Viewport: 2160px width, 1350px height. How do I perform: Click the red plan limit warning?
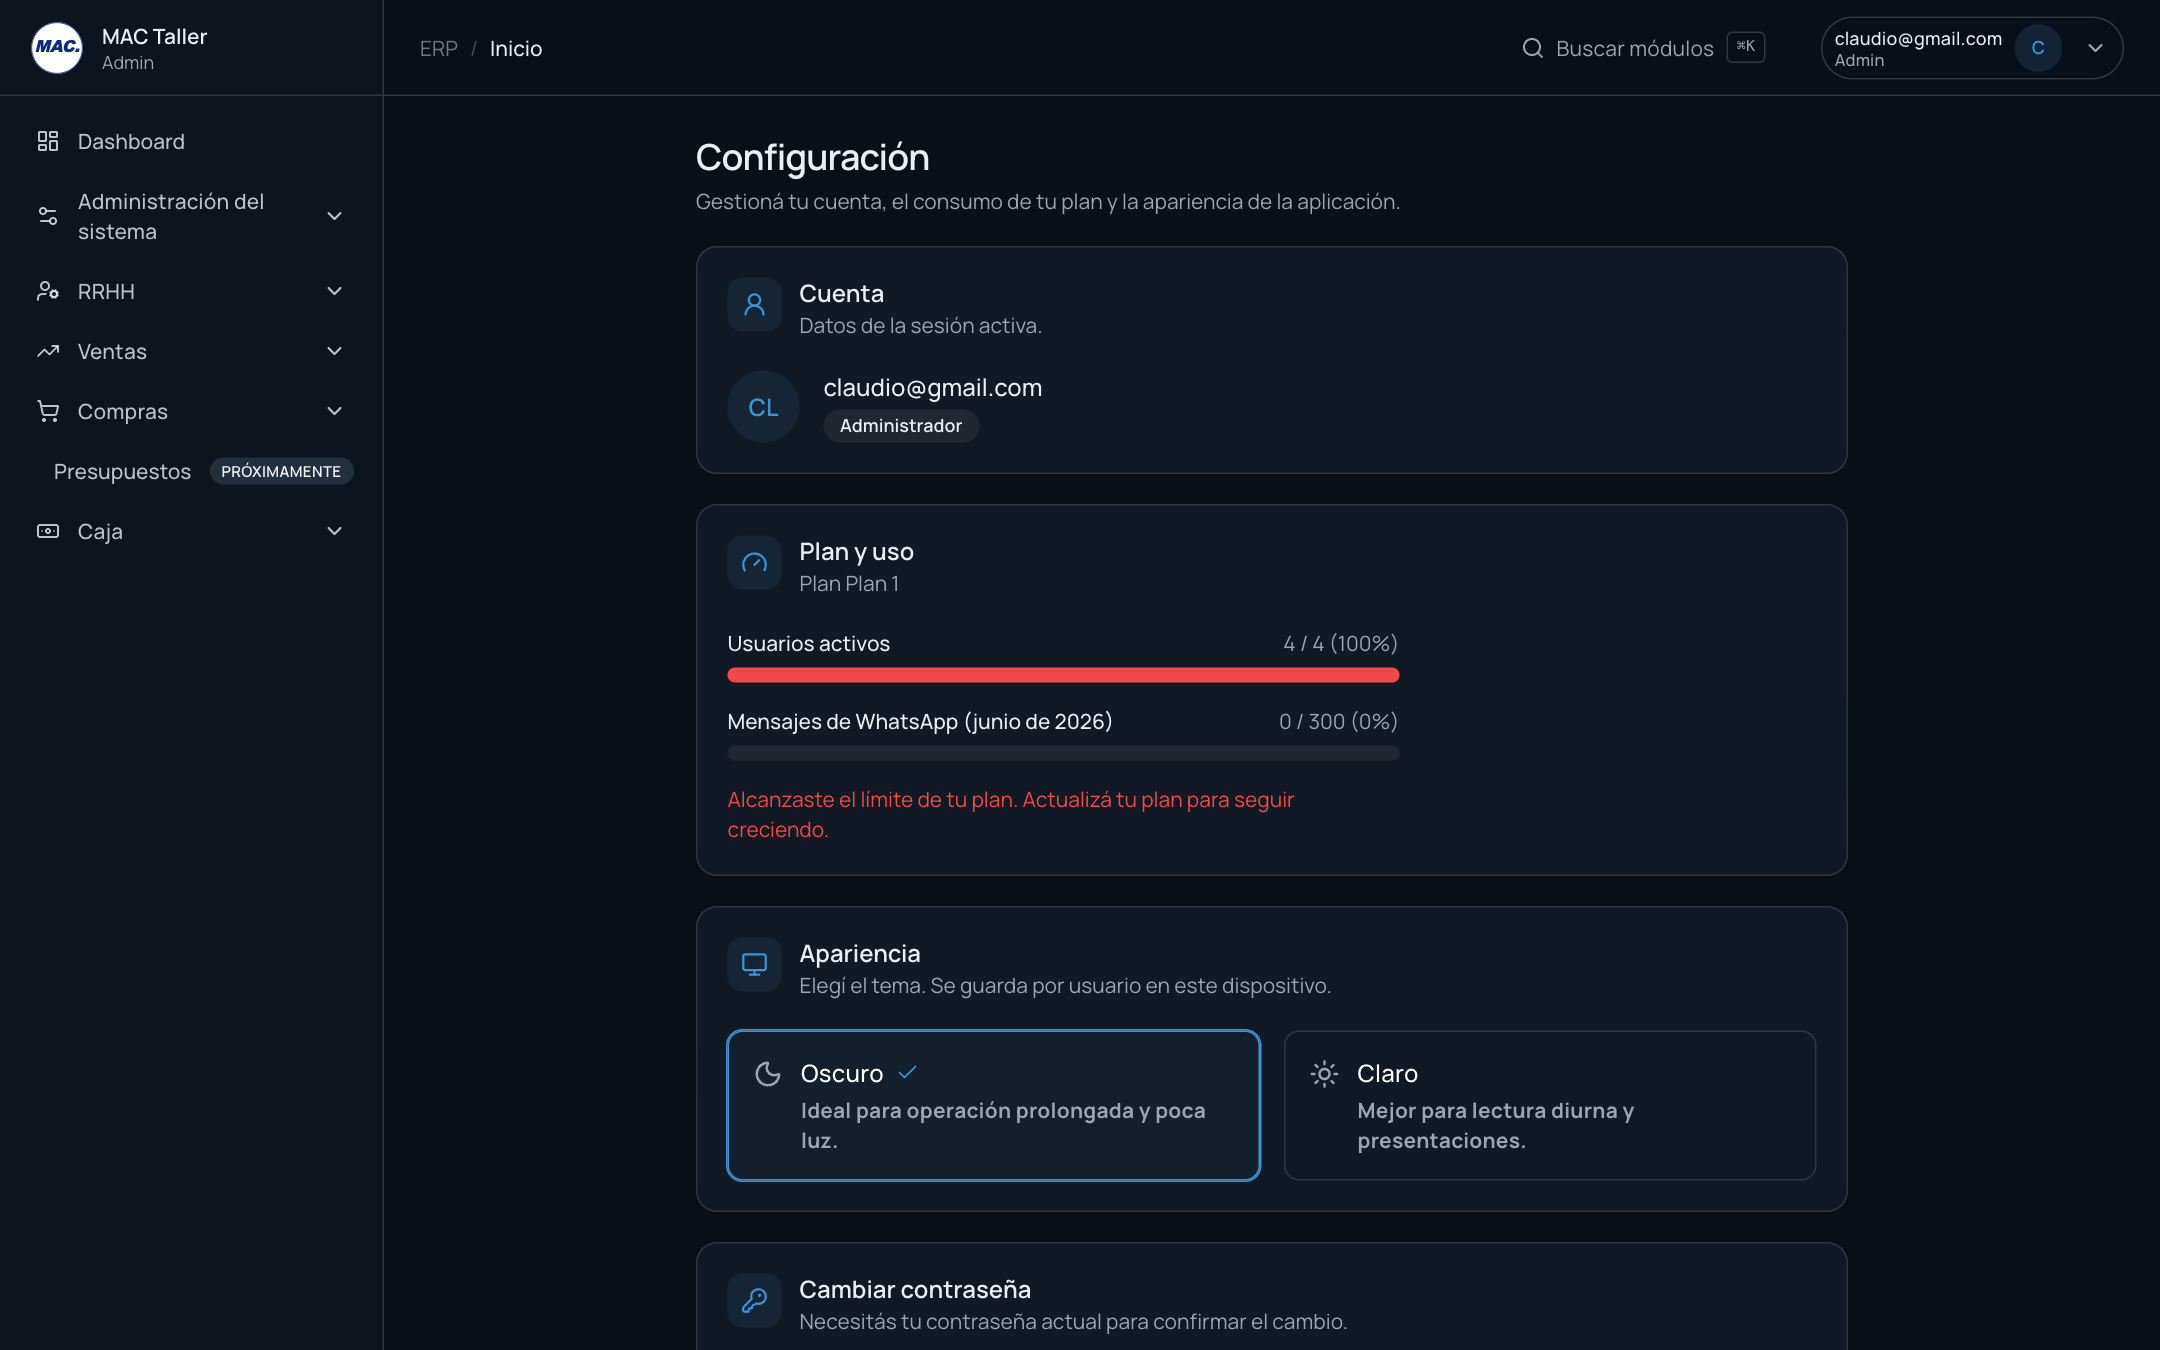(x=1010, y=814)
